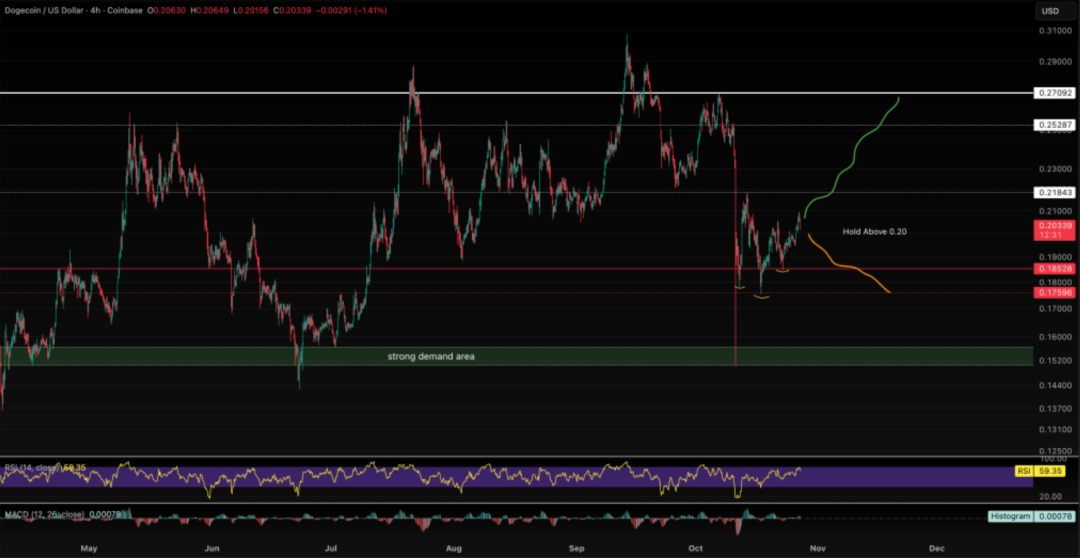
Task: Select the 0.25287 price level label
Action: click(x=1054, y=126)
